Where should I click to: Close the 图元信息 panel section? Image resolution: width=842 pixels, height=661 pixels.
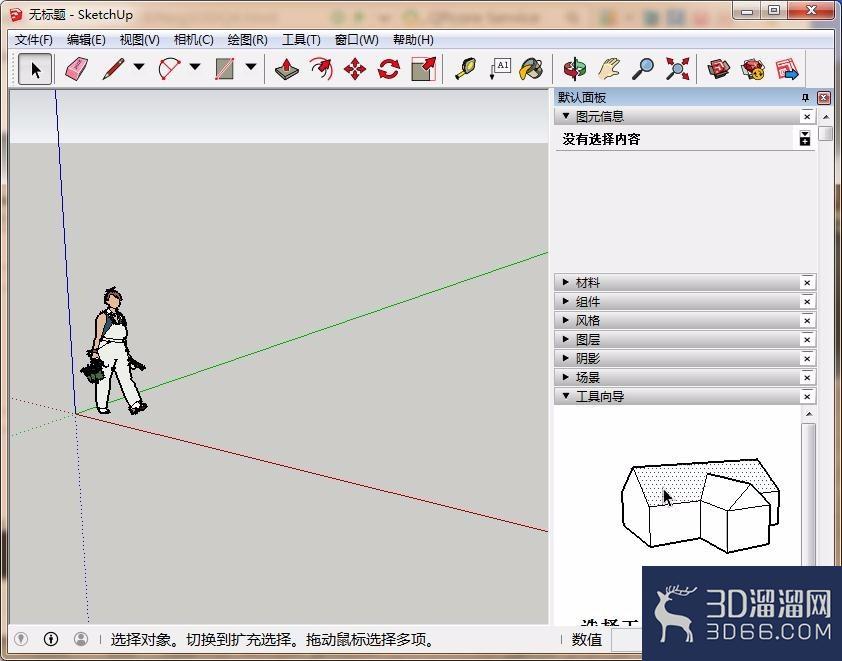pos(807,117)
